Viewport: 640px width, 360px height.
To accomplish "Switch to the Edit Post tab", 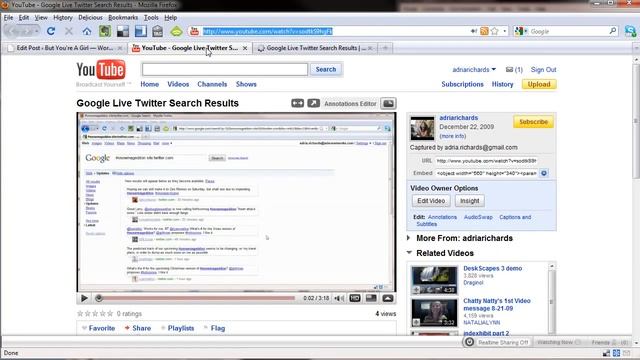I will pos(64,48).
